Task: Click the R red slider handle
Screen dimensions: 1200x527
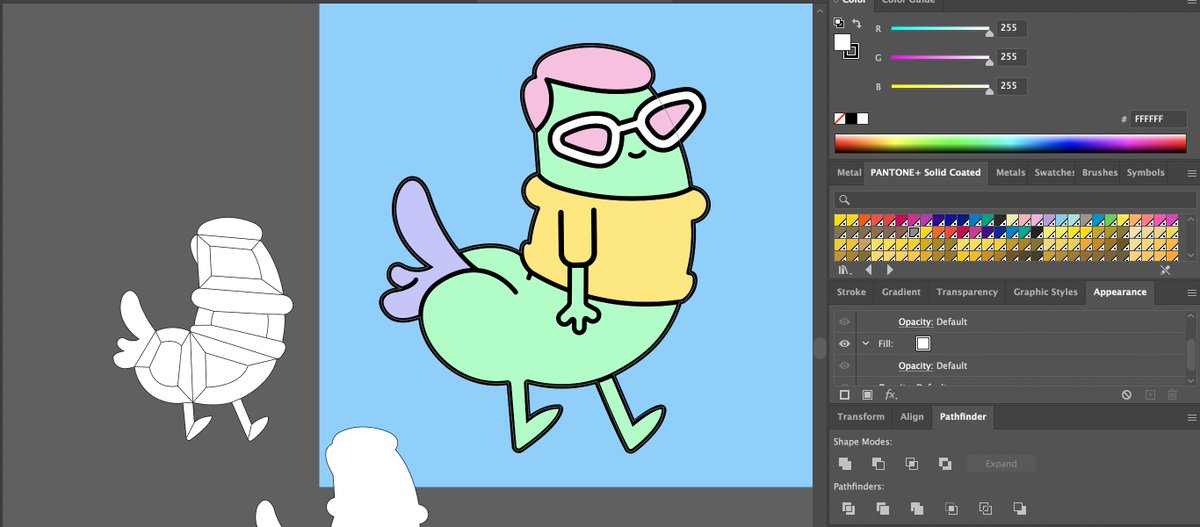Action: (x=990, y=32)
